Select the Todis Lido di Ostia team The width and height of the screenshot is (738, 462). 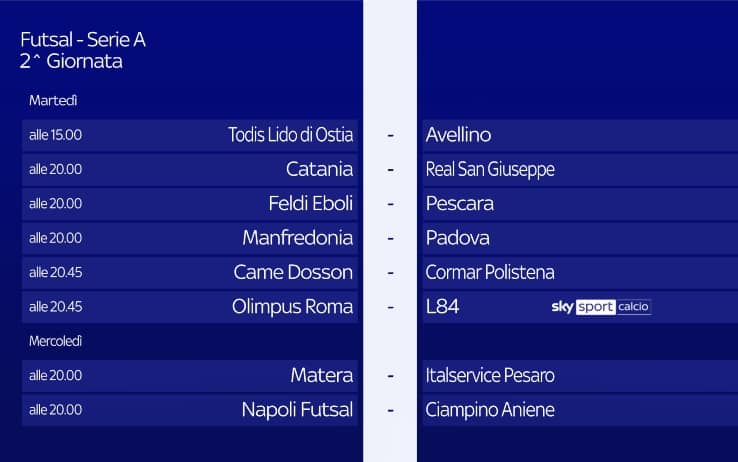click(x=290, y=135)
